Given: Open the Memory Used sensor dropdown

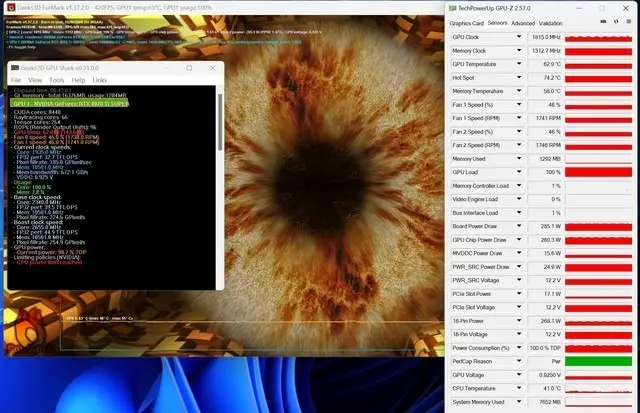Looking at the screenshot, I should point(519,158).
